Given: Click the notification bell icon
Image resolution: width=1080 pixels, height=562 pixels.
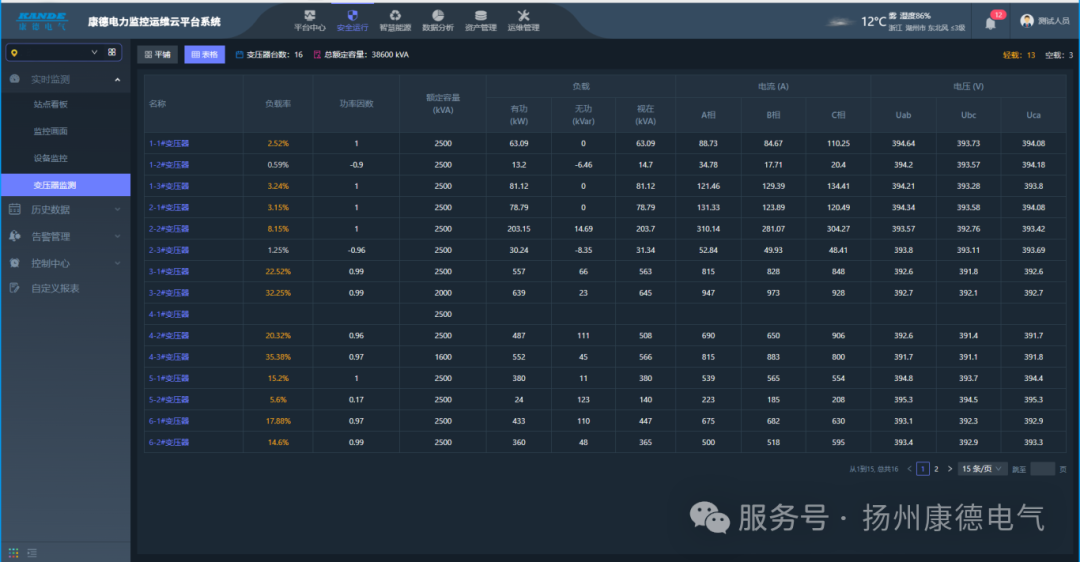Looking at the screenshot, I should [990, 23].
